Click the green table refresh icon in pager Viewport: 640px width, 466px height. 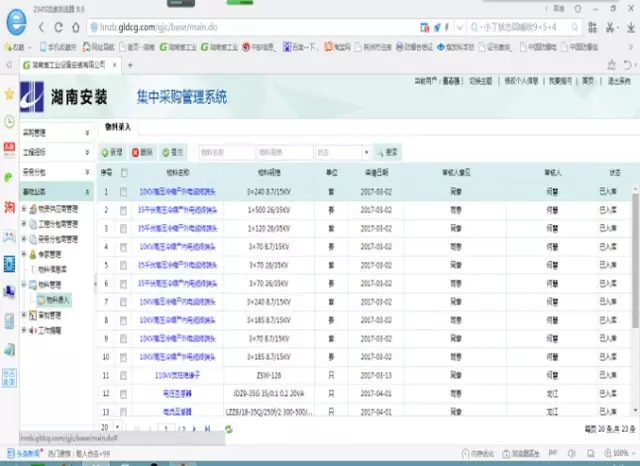[229, 428]
